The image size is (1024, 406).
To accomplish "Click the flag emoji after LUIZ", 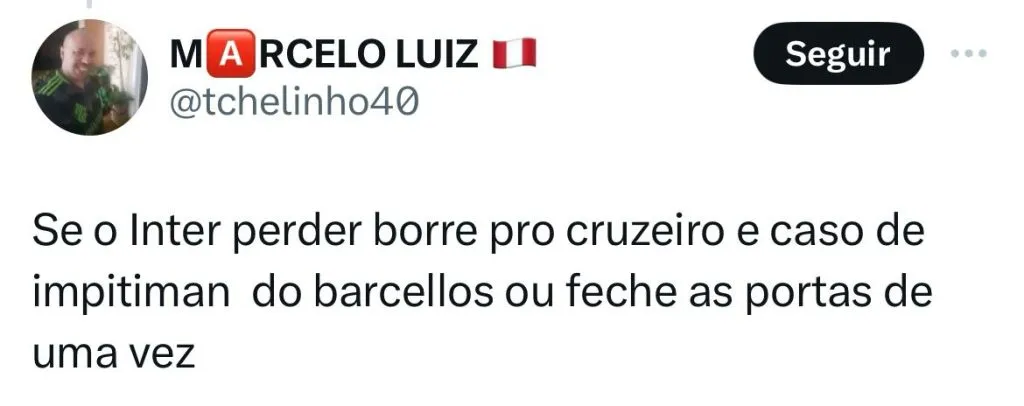I will pos(514,54).
